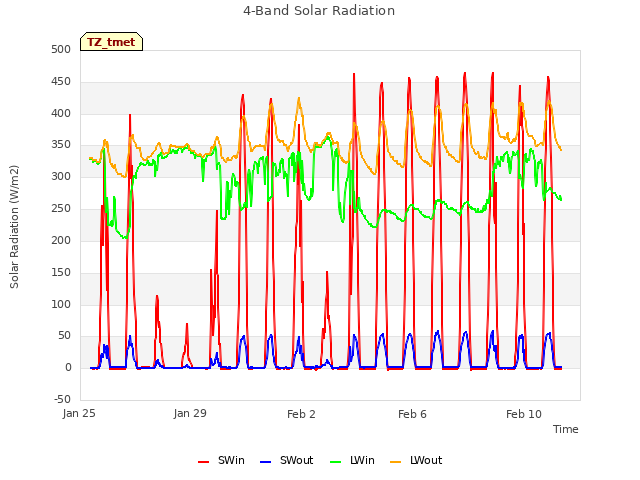Click the 400 y-axis tick label
This screenshot has height=480, width=640.
[x=61, y=113]
